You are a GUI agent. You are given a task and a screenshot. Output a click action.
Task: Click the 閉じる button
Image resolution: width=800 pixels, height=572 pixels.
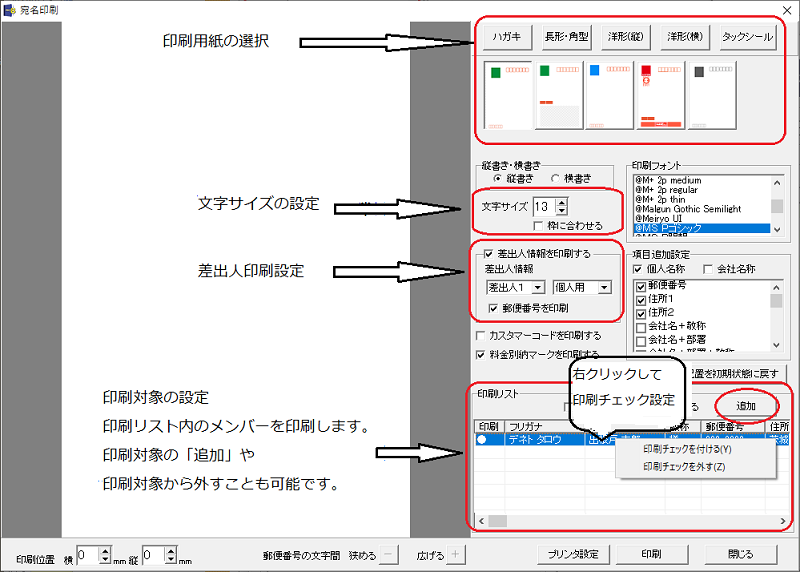tap(741, 554)
